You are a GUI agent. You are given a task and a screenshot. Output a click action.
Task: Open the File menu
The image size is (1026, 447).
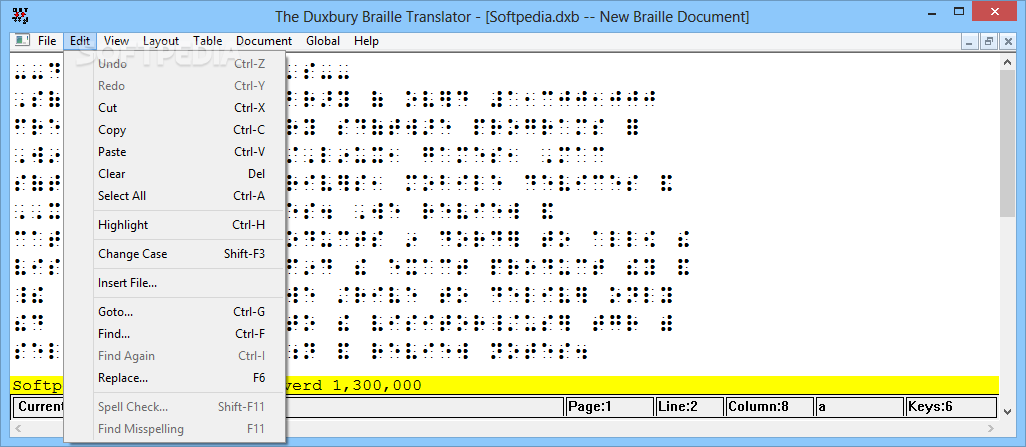coord(47,41)
